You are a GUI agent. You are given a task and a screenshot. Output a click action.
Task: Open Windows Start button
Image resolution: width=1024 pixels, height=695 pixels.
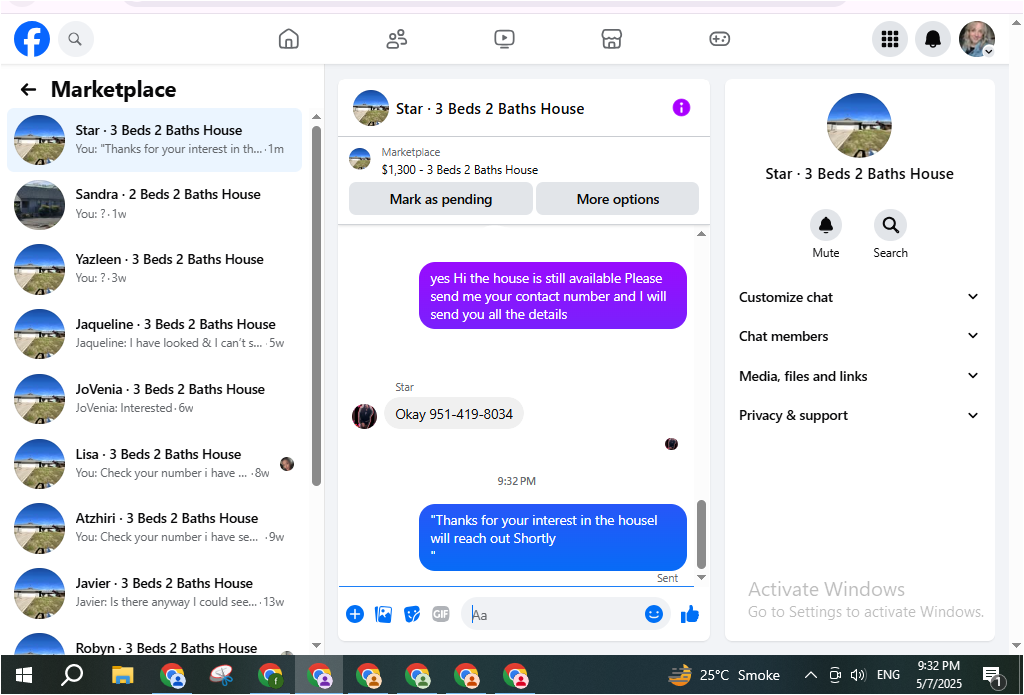tap(24, 675)
